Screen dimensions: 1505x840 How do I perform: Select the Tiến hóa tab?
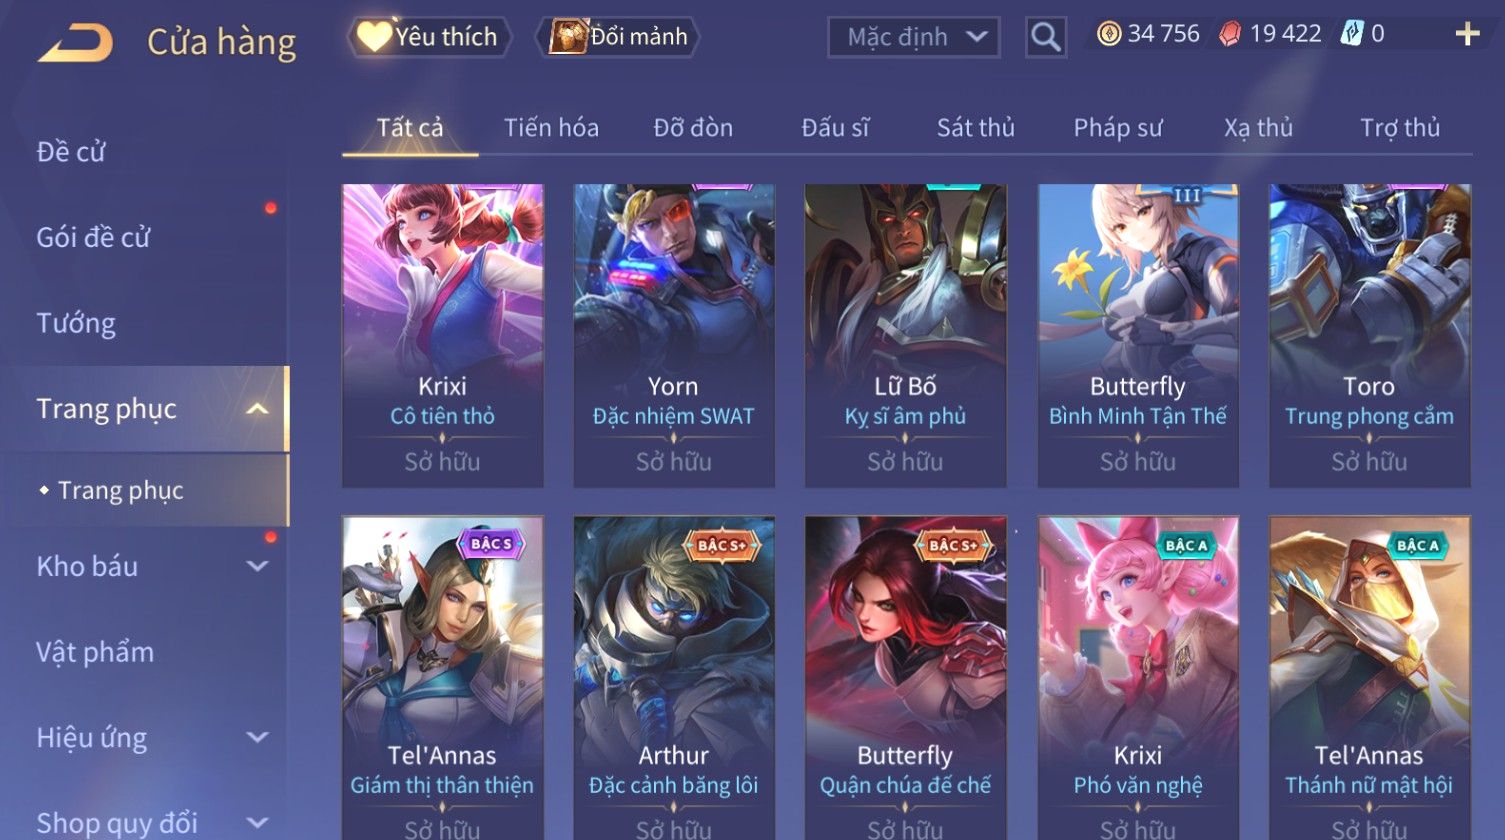pyautogui.click(x=551, y=128)
